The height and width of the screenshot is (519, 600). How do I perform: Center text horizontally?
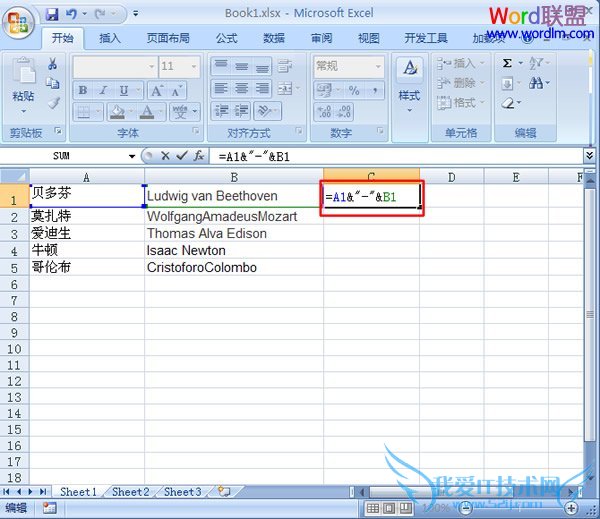pos(241,88)
